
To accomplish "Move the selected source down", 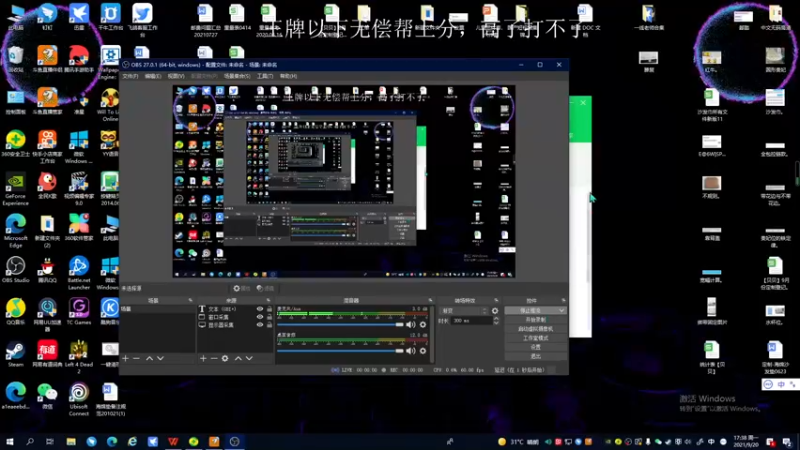I will (x=249, y=359).
